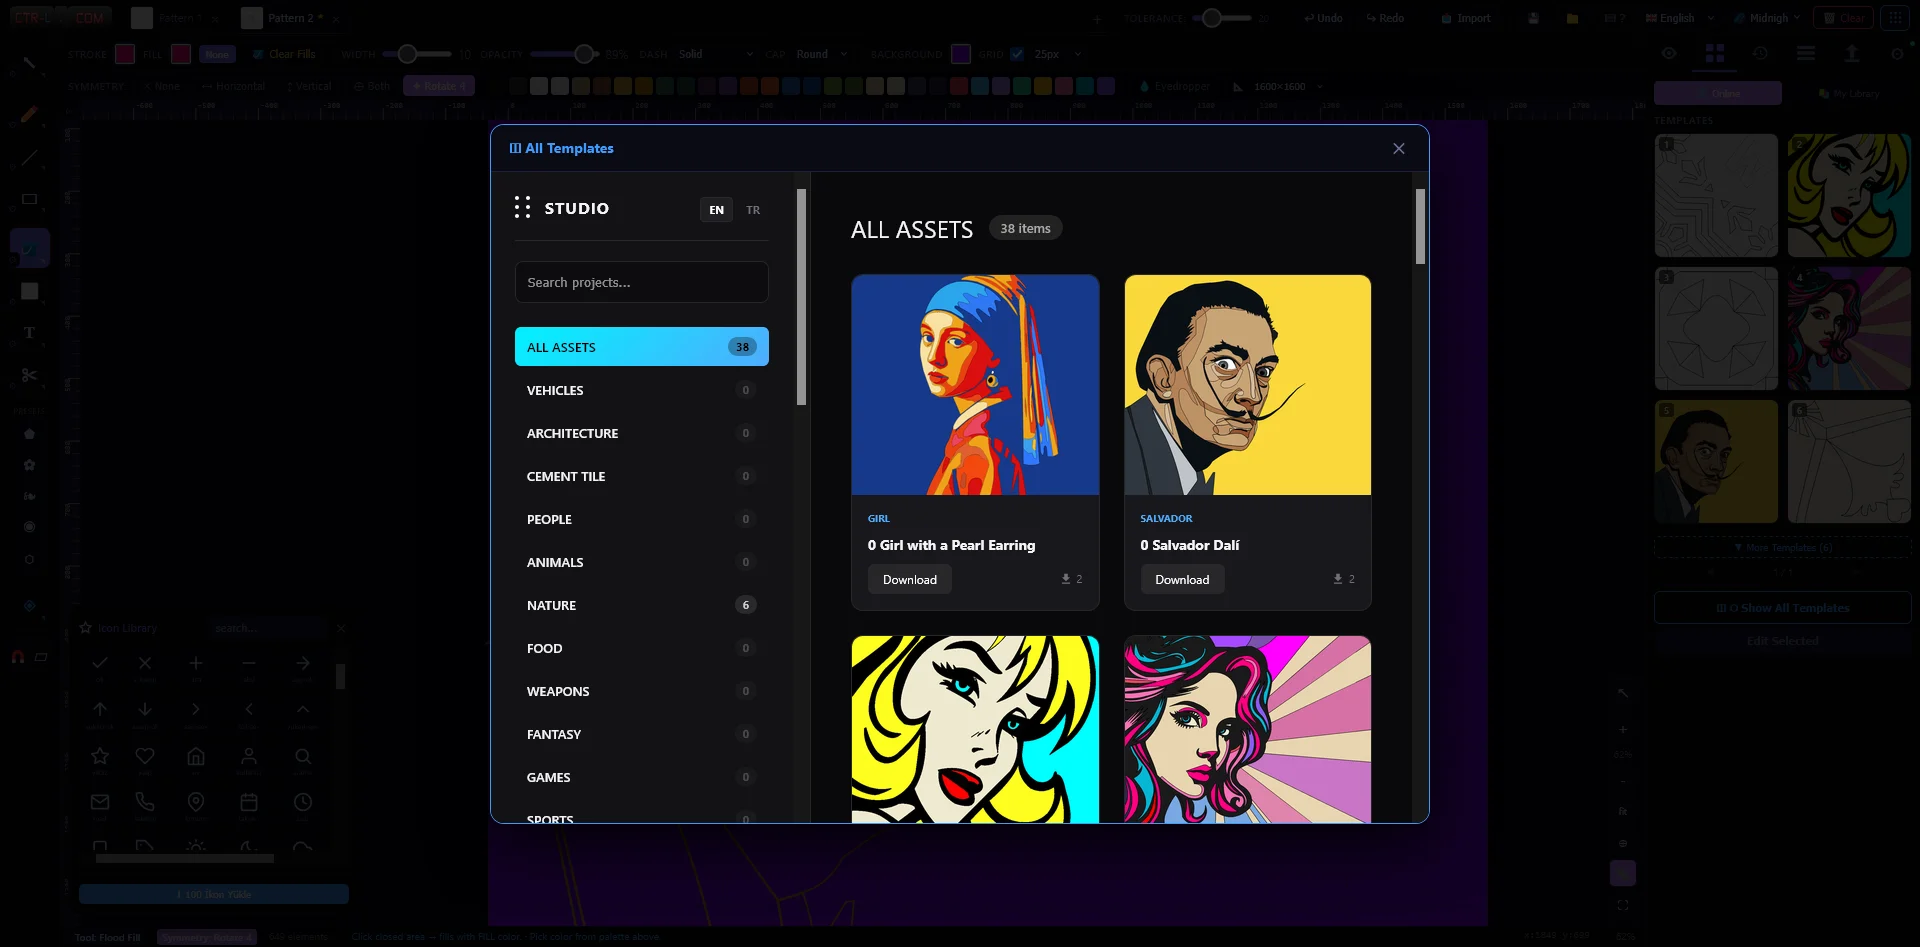Image resolution: width=1920 pixels, height=947 pixels.
Task: Open the Midnight theme dropdown
Action: [x=1766, y=18]
